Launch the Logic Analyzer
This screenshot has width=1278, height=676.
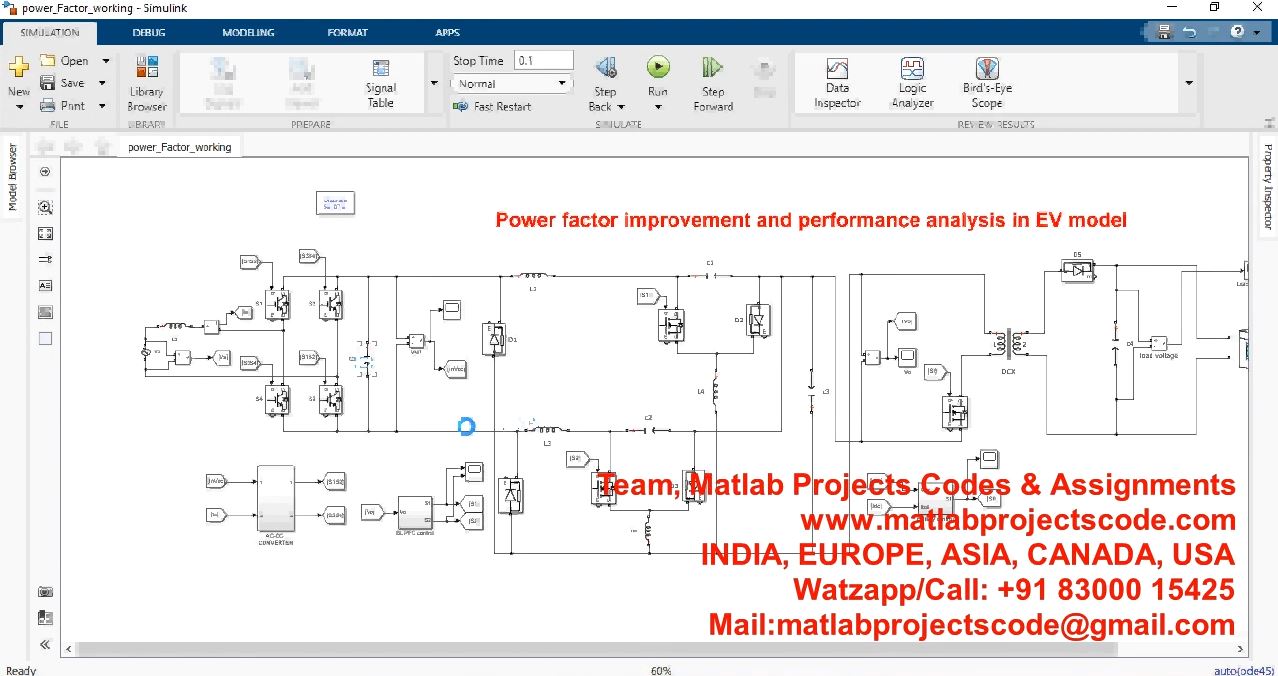pyautogui.click(x=912, y=82)
